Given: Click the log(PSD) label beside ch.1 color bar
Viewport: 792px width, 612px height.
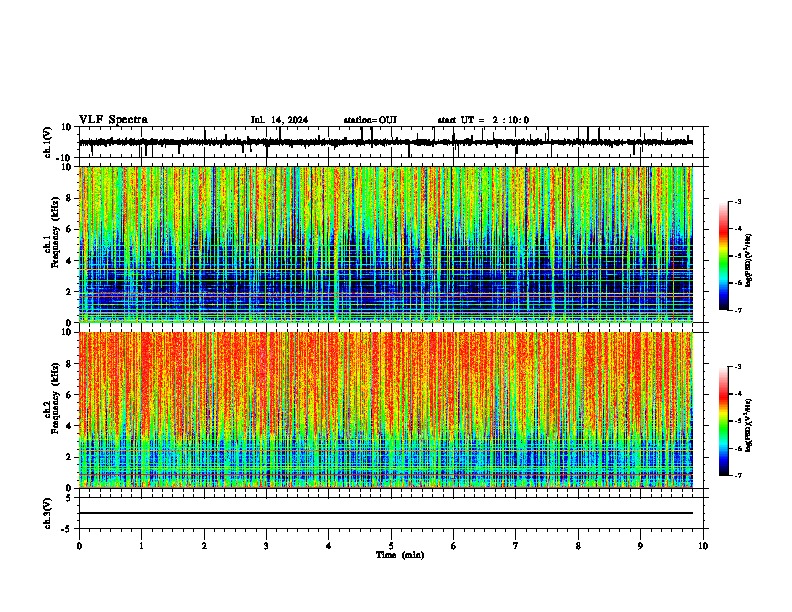Looking at the screenshot, I should (x=749, y=260).
